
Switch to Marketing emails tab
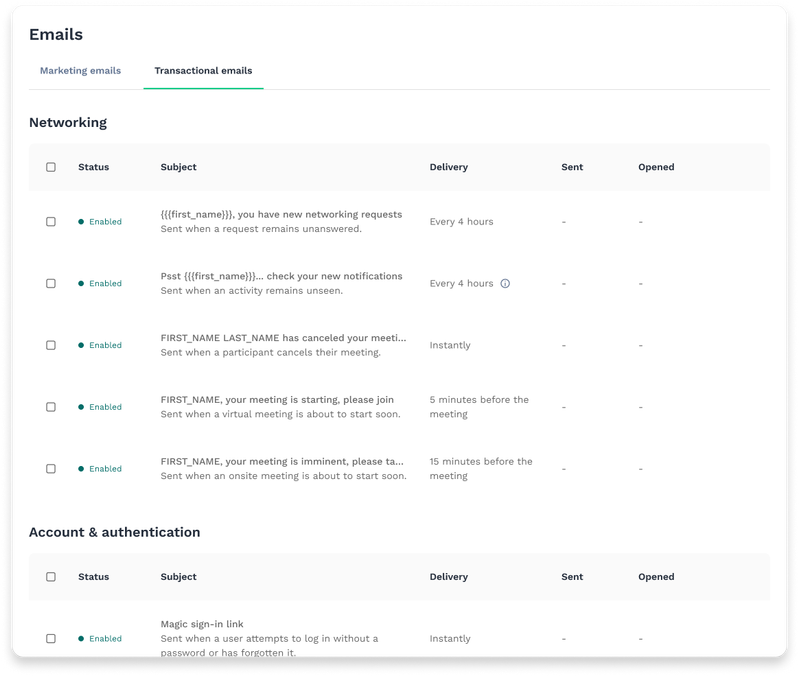pos(80,71)
